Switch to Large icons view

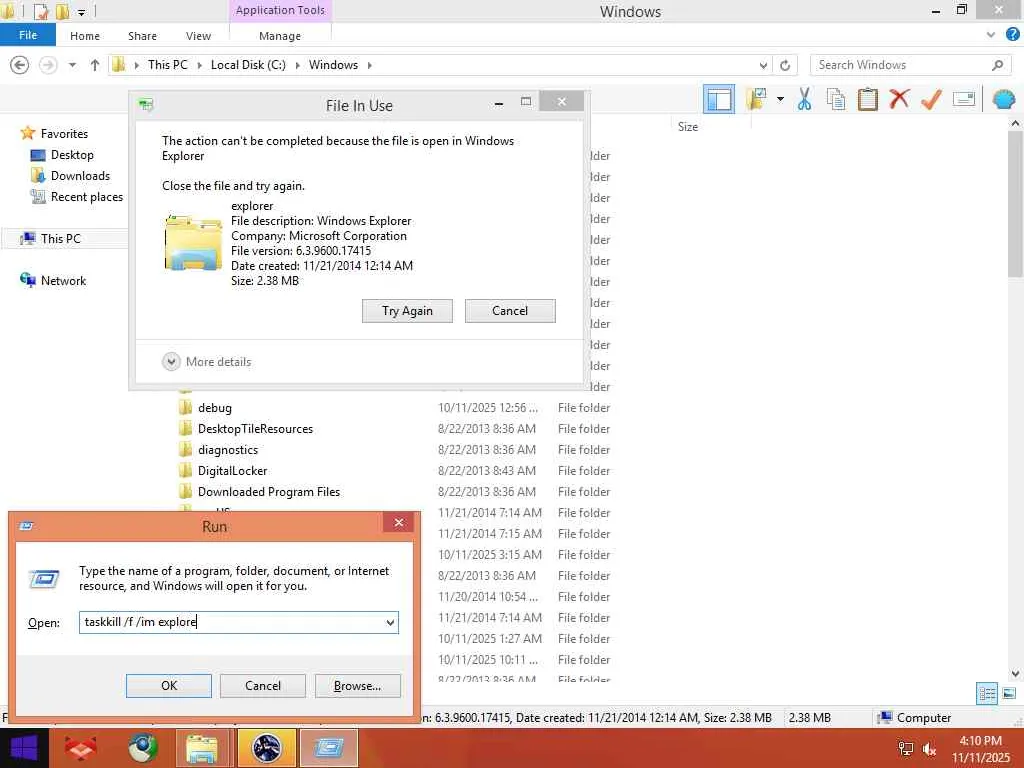[1009, 694]
